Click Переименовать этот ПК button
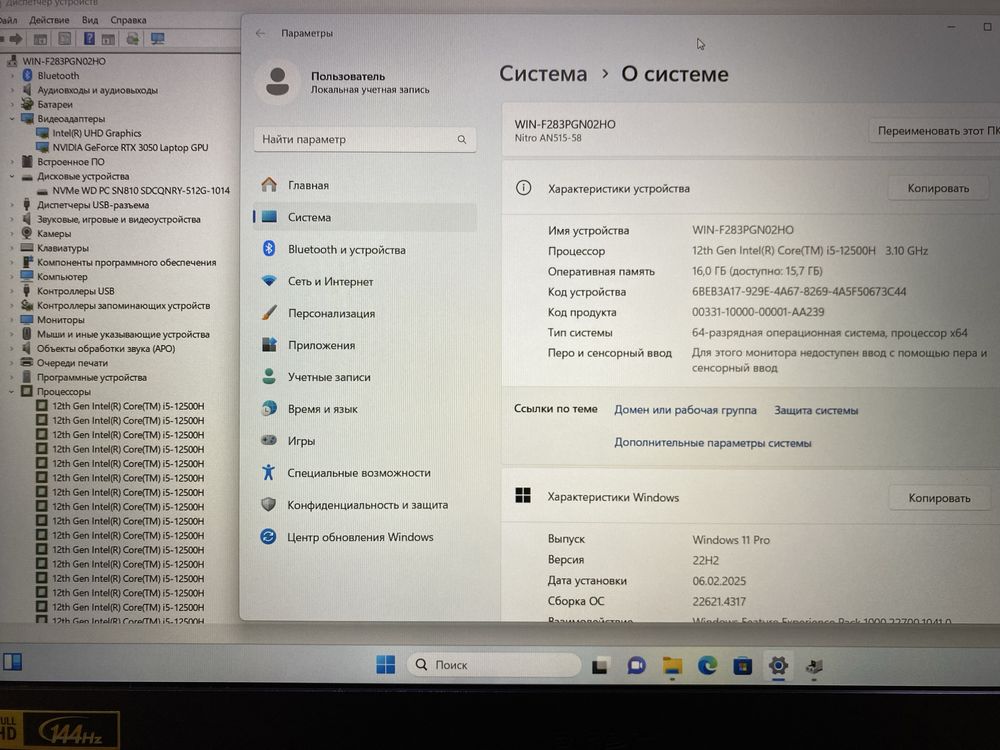The height and width of the screenshot is (750, 1000). [x=935, y=131]
